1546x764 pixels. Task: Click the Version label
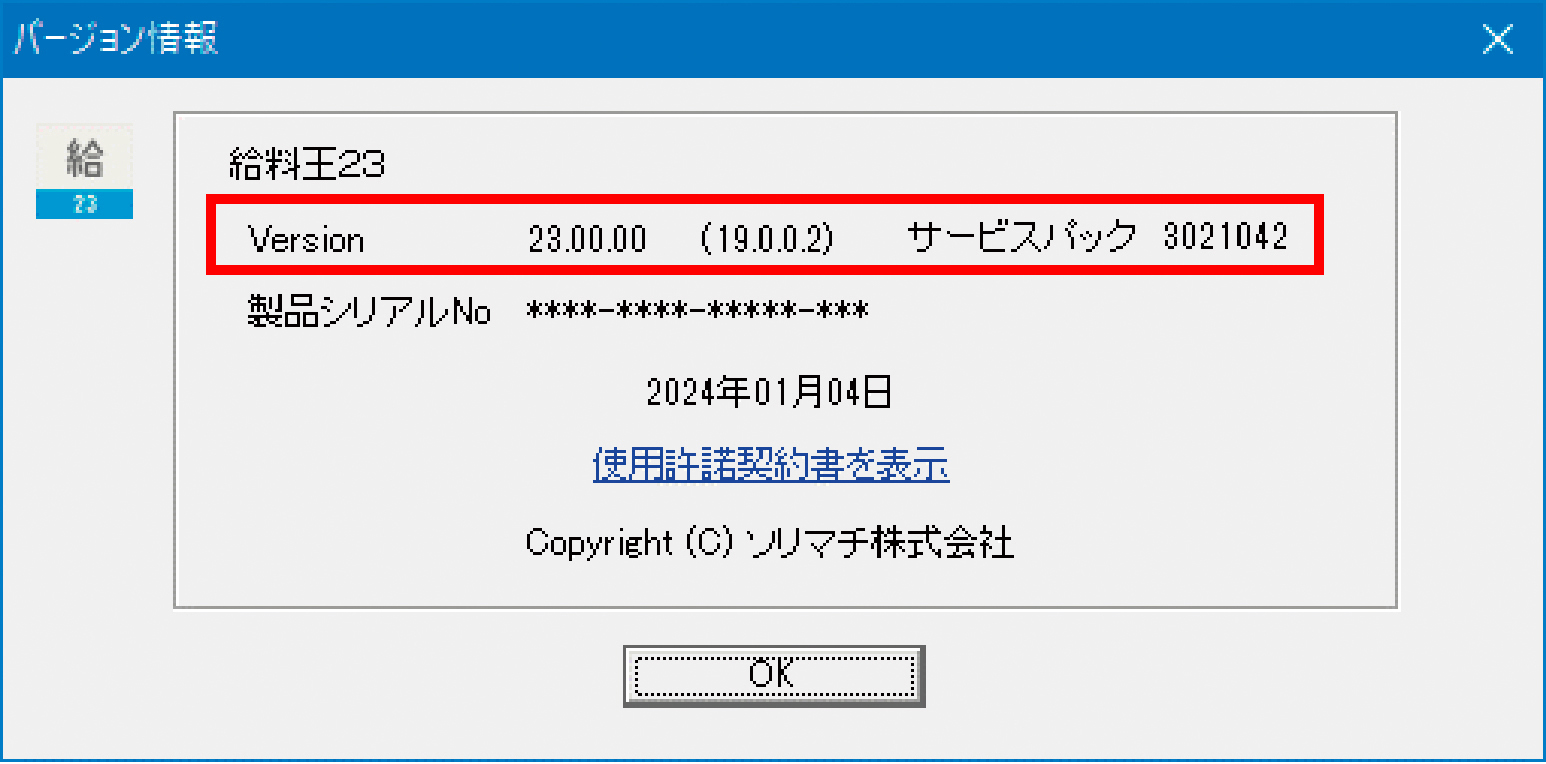306,240
